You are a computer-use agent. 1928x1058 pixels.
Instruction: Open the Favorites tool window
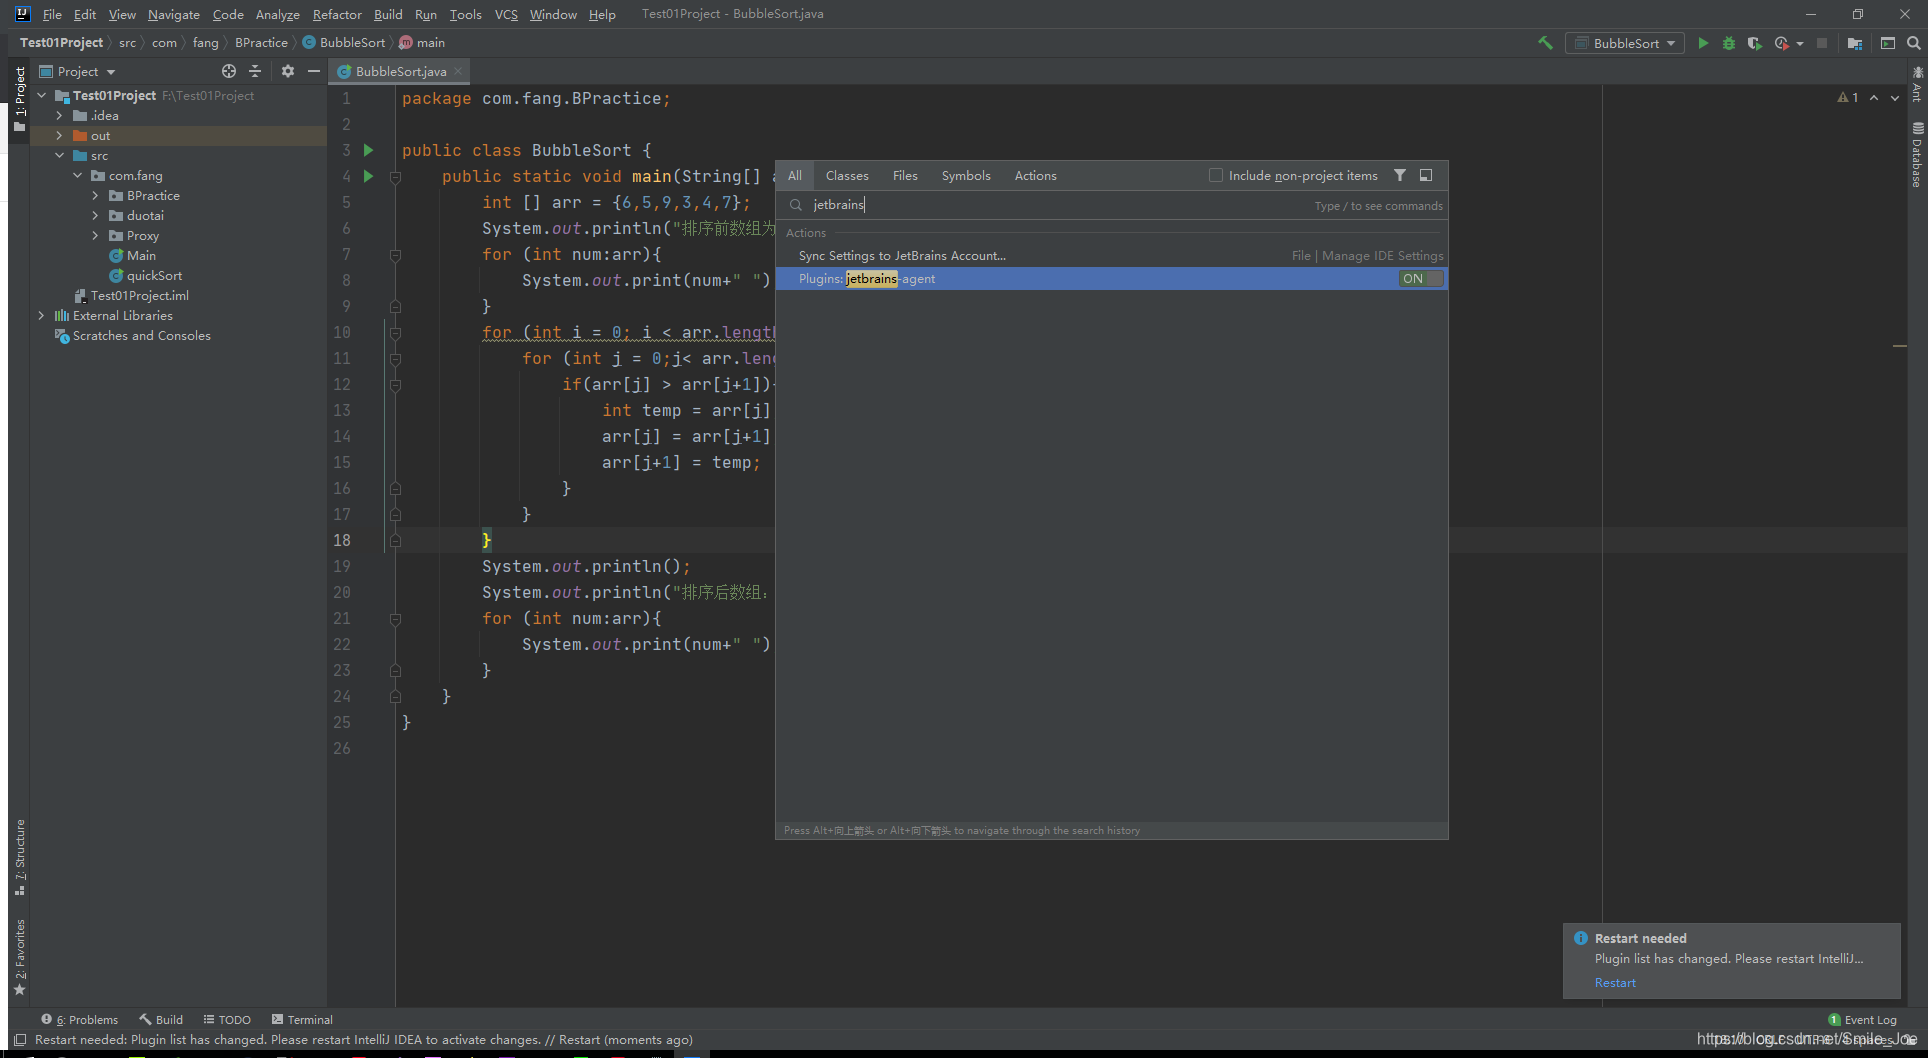pyautogui.click(x=20, y=957)
